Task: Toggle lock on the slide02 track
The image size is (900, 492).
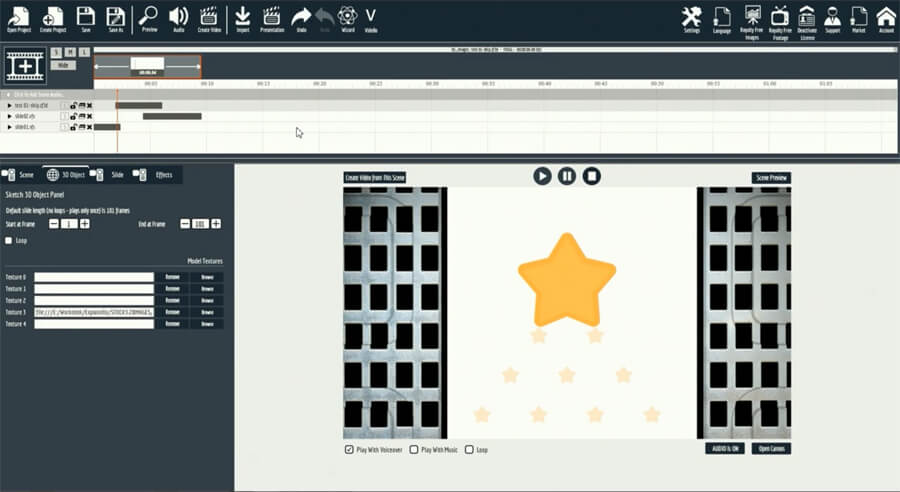Action: (73, 117)
